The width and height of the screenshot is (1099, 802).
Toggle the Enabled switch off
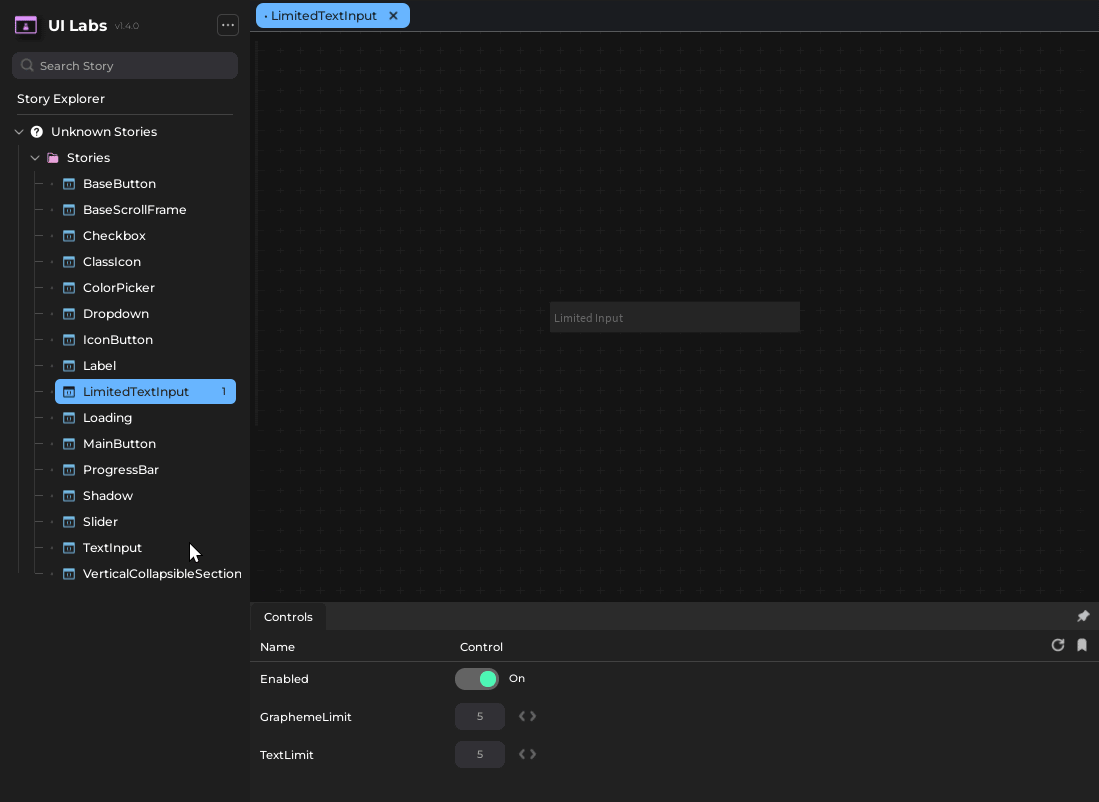477,679
